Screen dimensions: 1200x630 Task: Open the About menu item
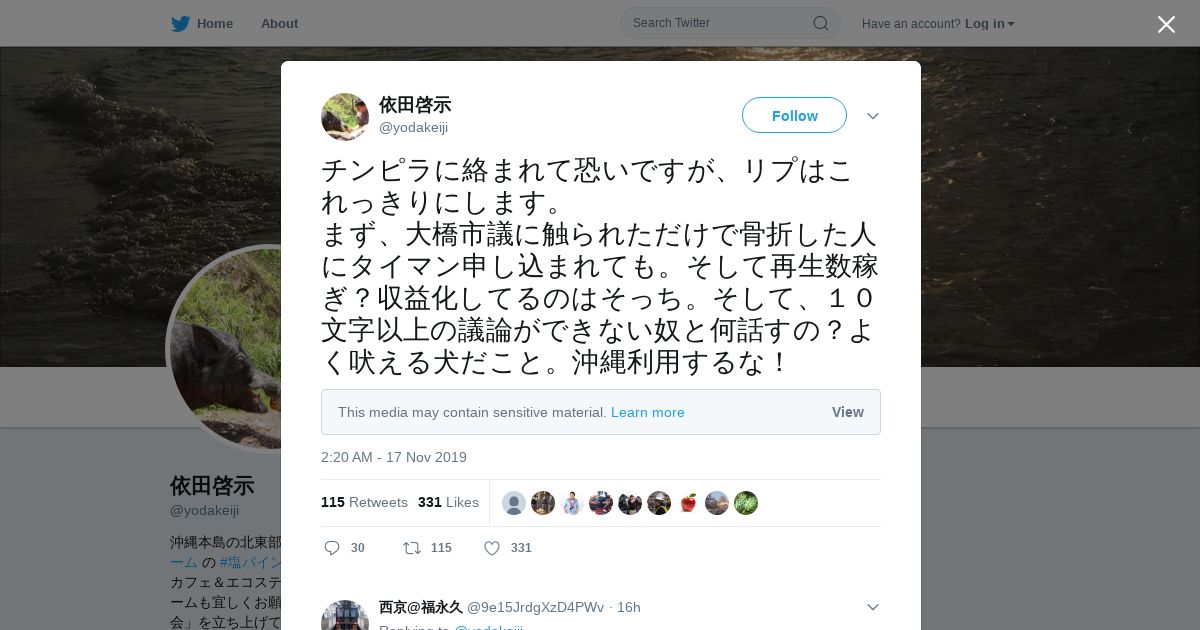click(279, 24)
